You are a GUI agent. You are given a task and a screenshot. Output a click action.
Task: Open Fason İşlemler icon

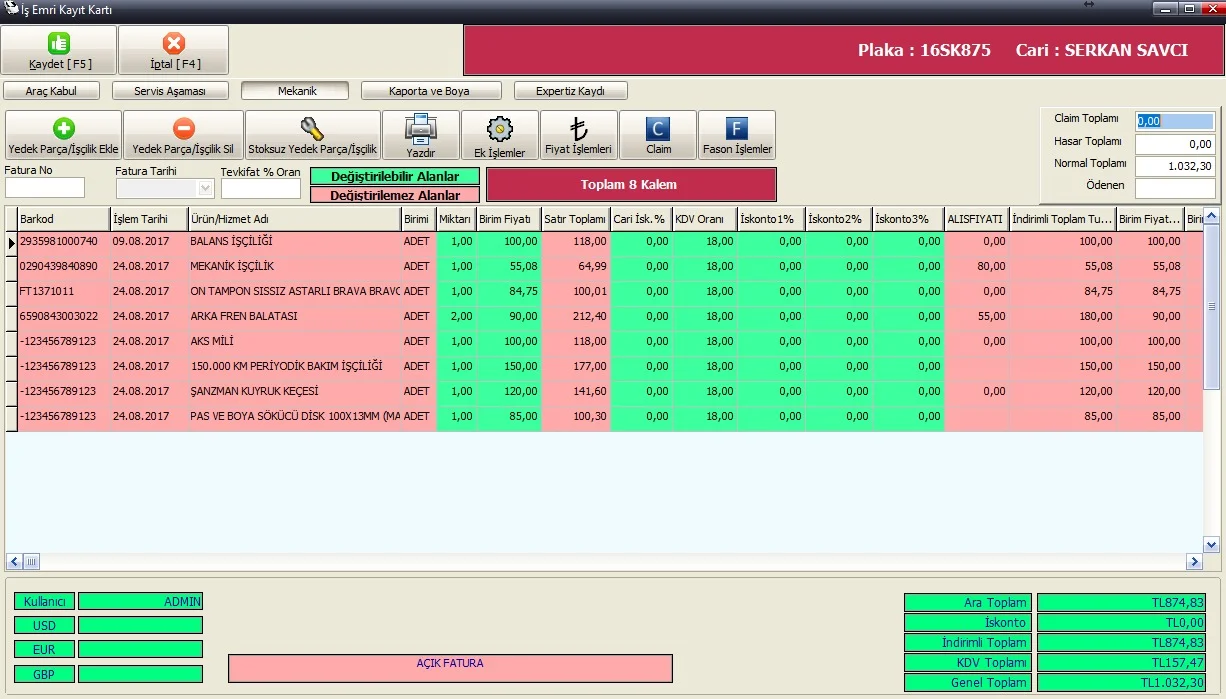737,129
